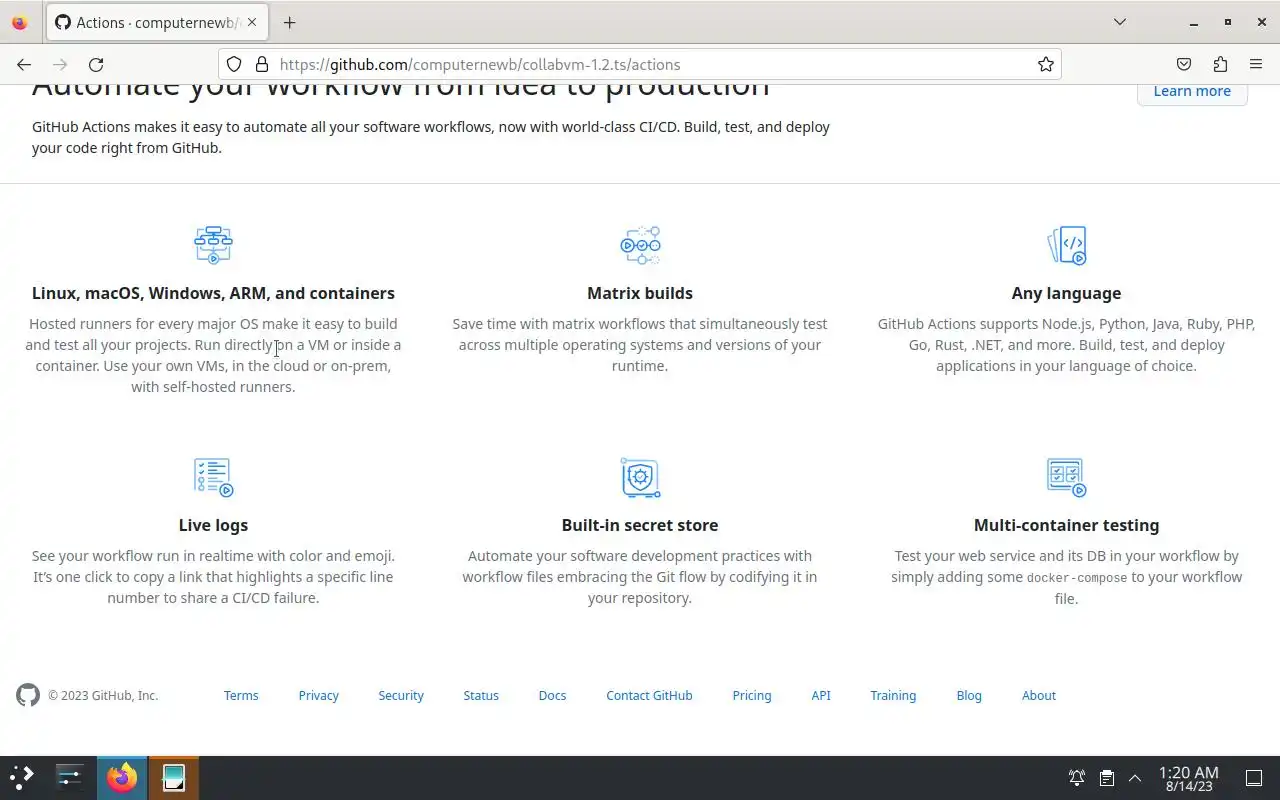Click the tracking protection shield icon
The image size is (1280, 800).
coord(234,64)
